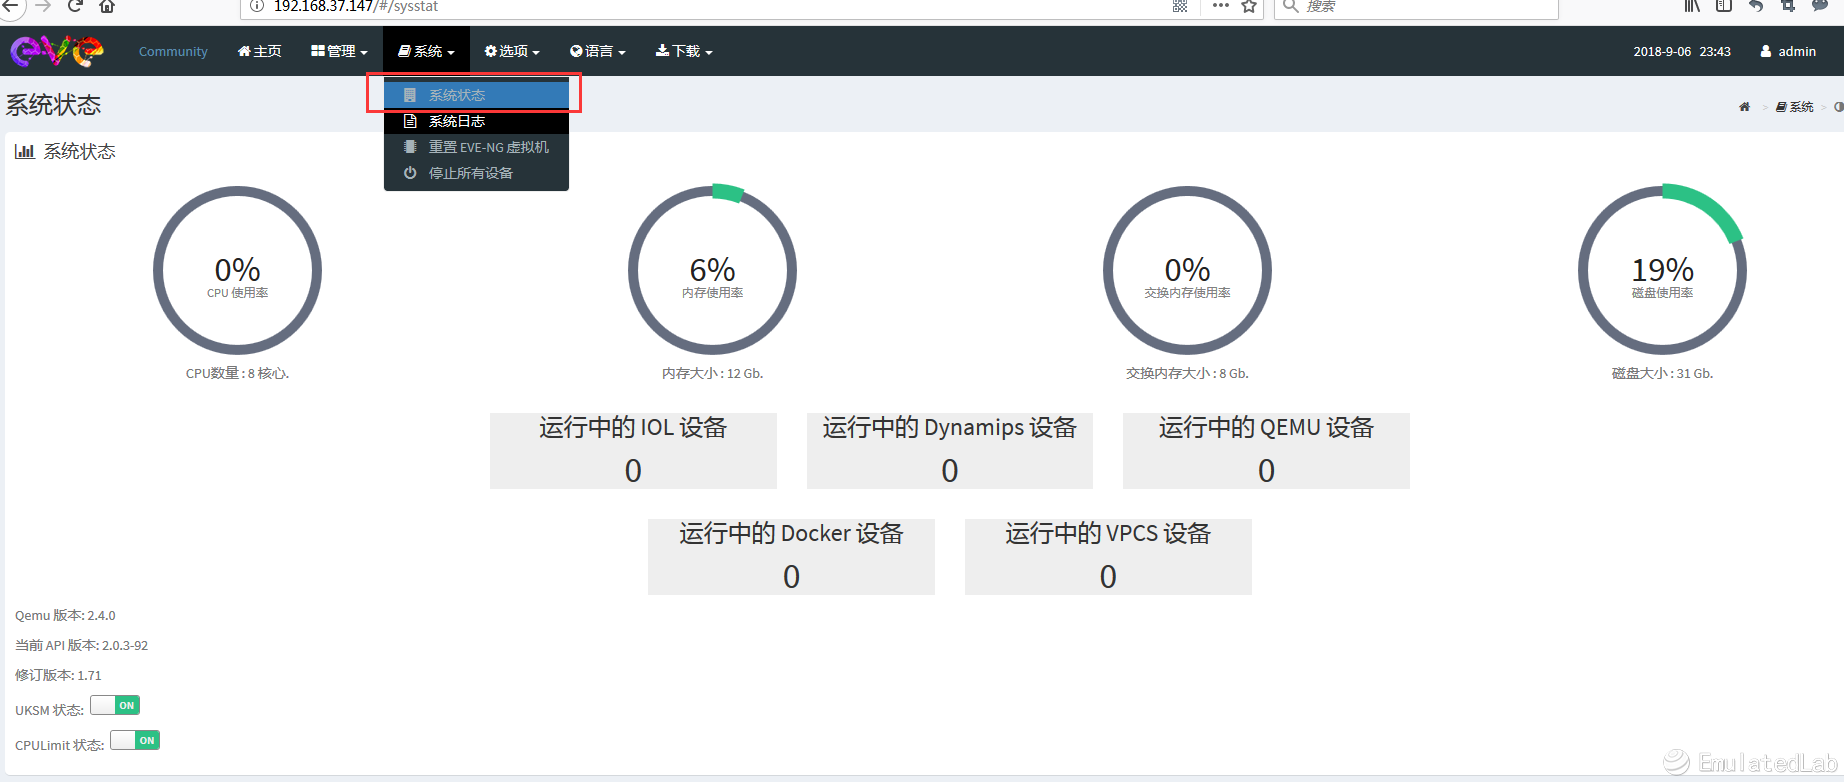Image resolution: width=1844 pixels, height=782 pixels.
Task: Choose 停止所有设备 menu entry
Action: point(476,173)
